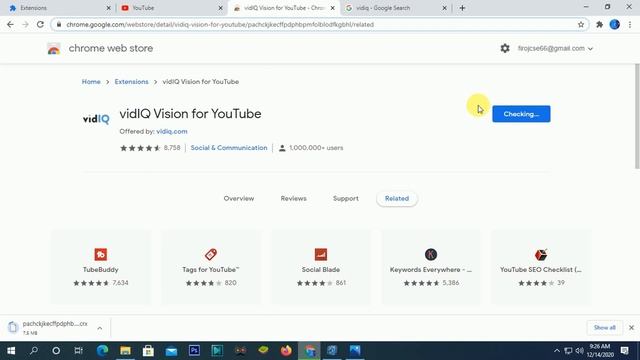Open taskbar search magnifier
This screenshot has height=360, width=640.
(34, 350)
